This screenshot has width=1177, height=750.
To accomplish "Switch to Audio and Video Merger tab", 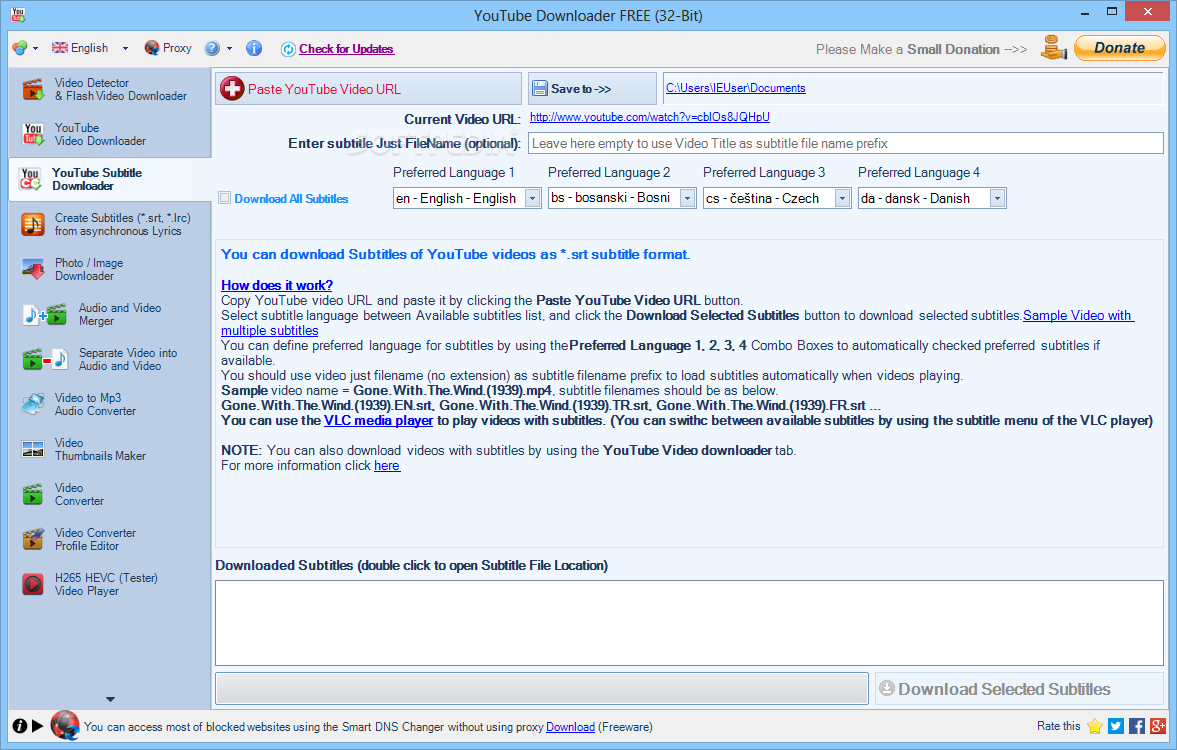I will point(110,315).
